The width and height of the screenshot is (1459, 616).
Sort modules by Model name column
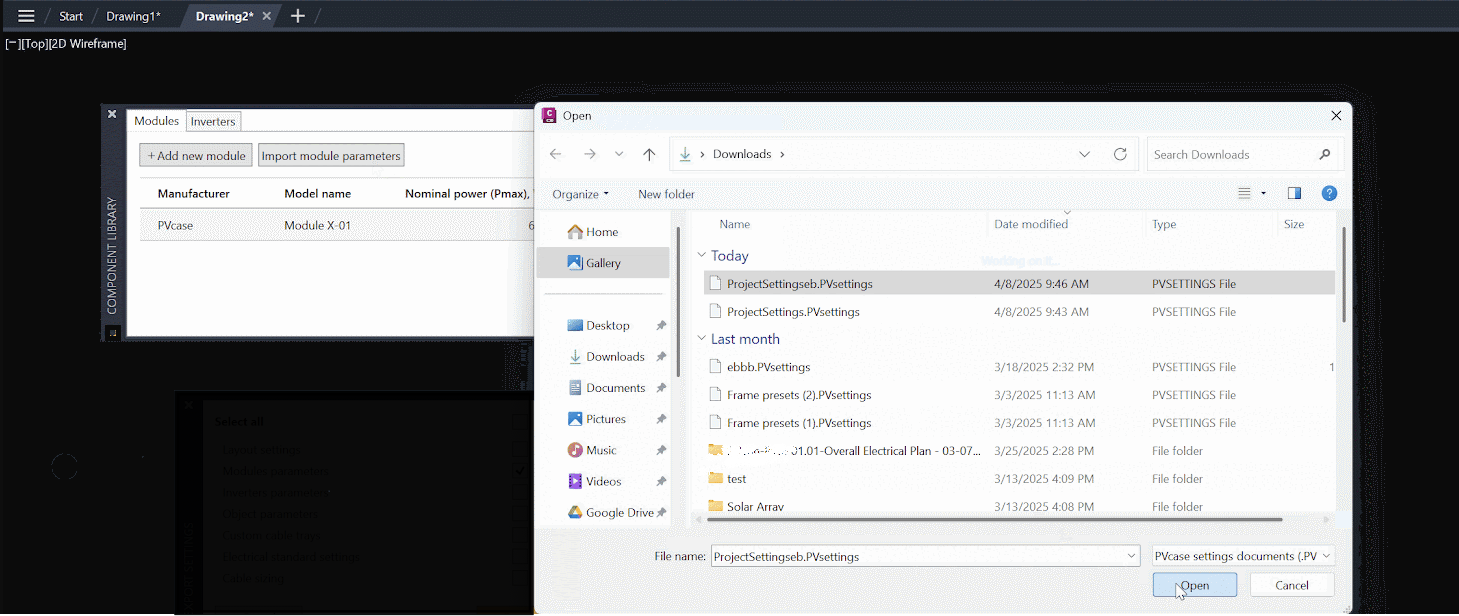pos(317,193)
